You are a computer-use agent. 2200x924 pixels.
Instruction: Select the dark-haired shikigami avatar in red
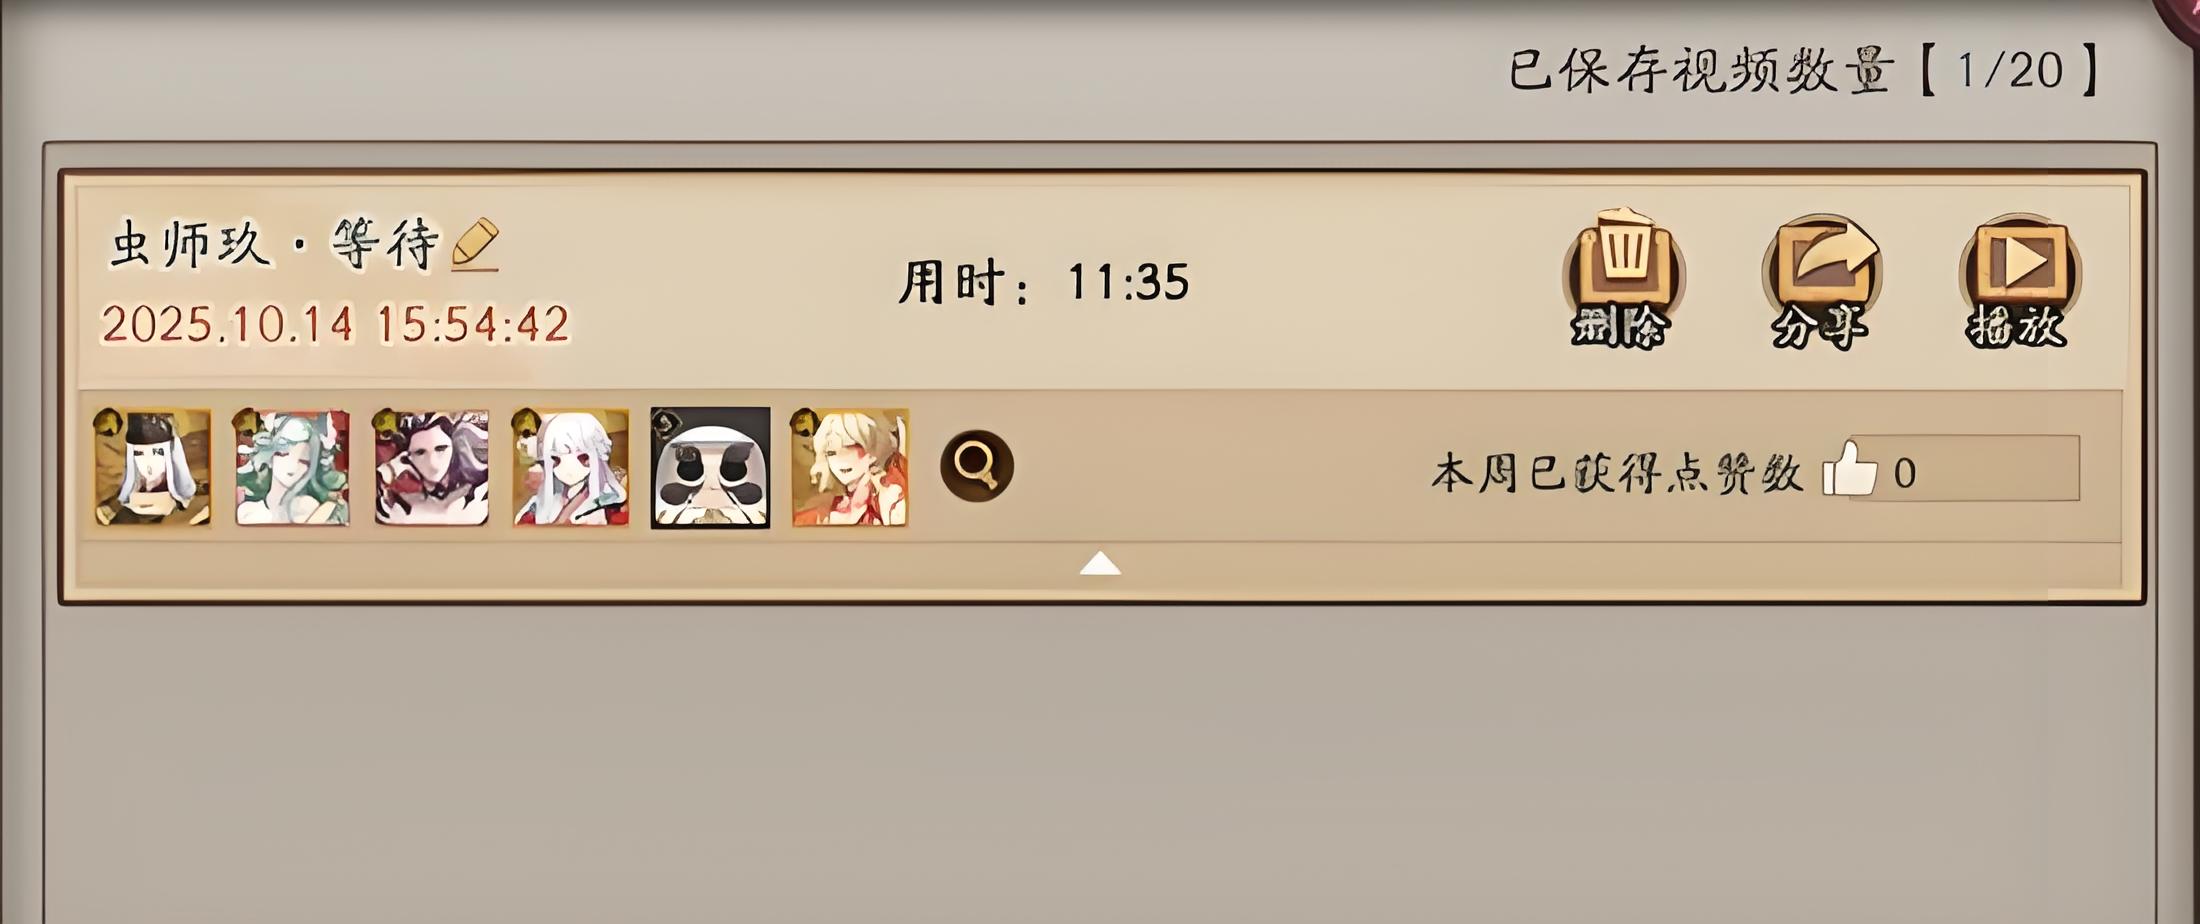[431, 467]
